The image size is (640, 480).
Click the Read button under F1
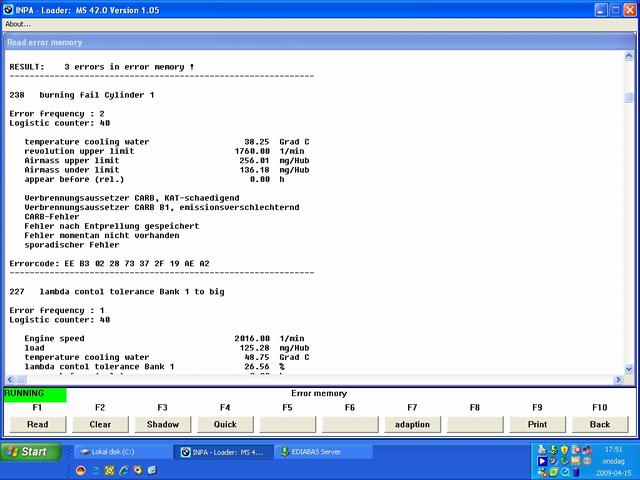[x=37, y=424]
